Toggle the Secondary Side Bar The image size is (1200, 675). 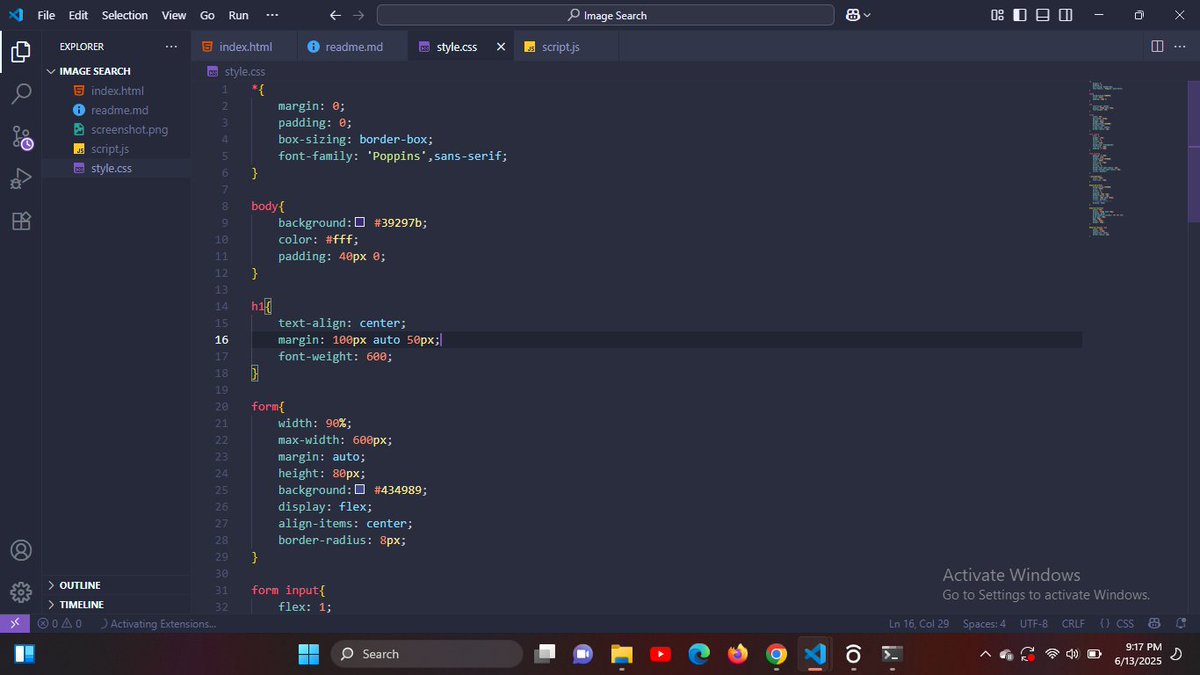(1064, 15)
